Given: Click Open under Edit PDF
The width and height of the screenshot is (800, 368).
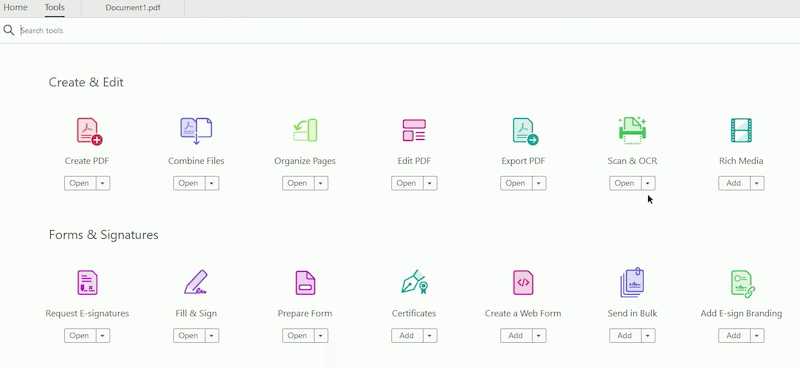Looking at the screenshot, I should 407,183.
